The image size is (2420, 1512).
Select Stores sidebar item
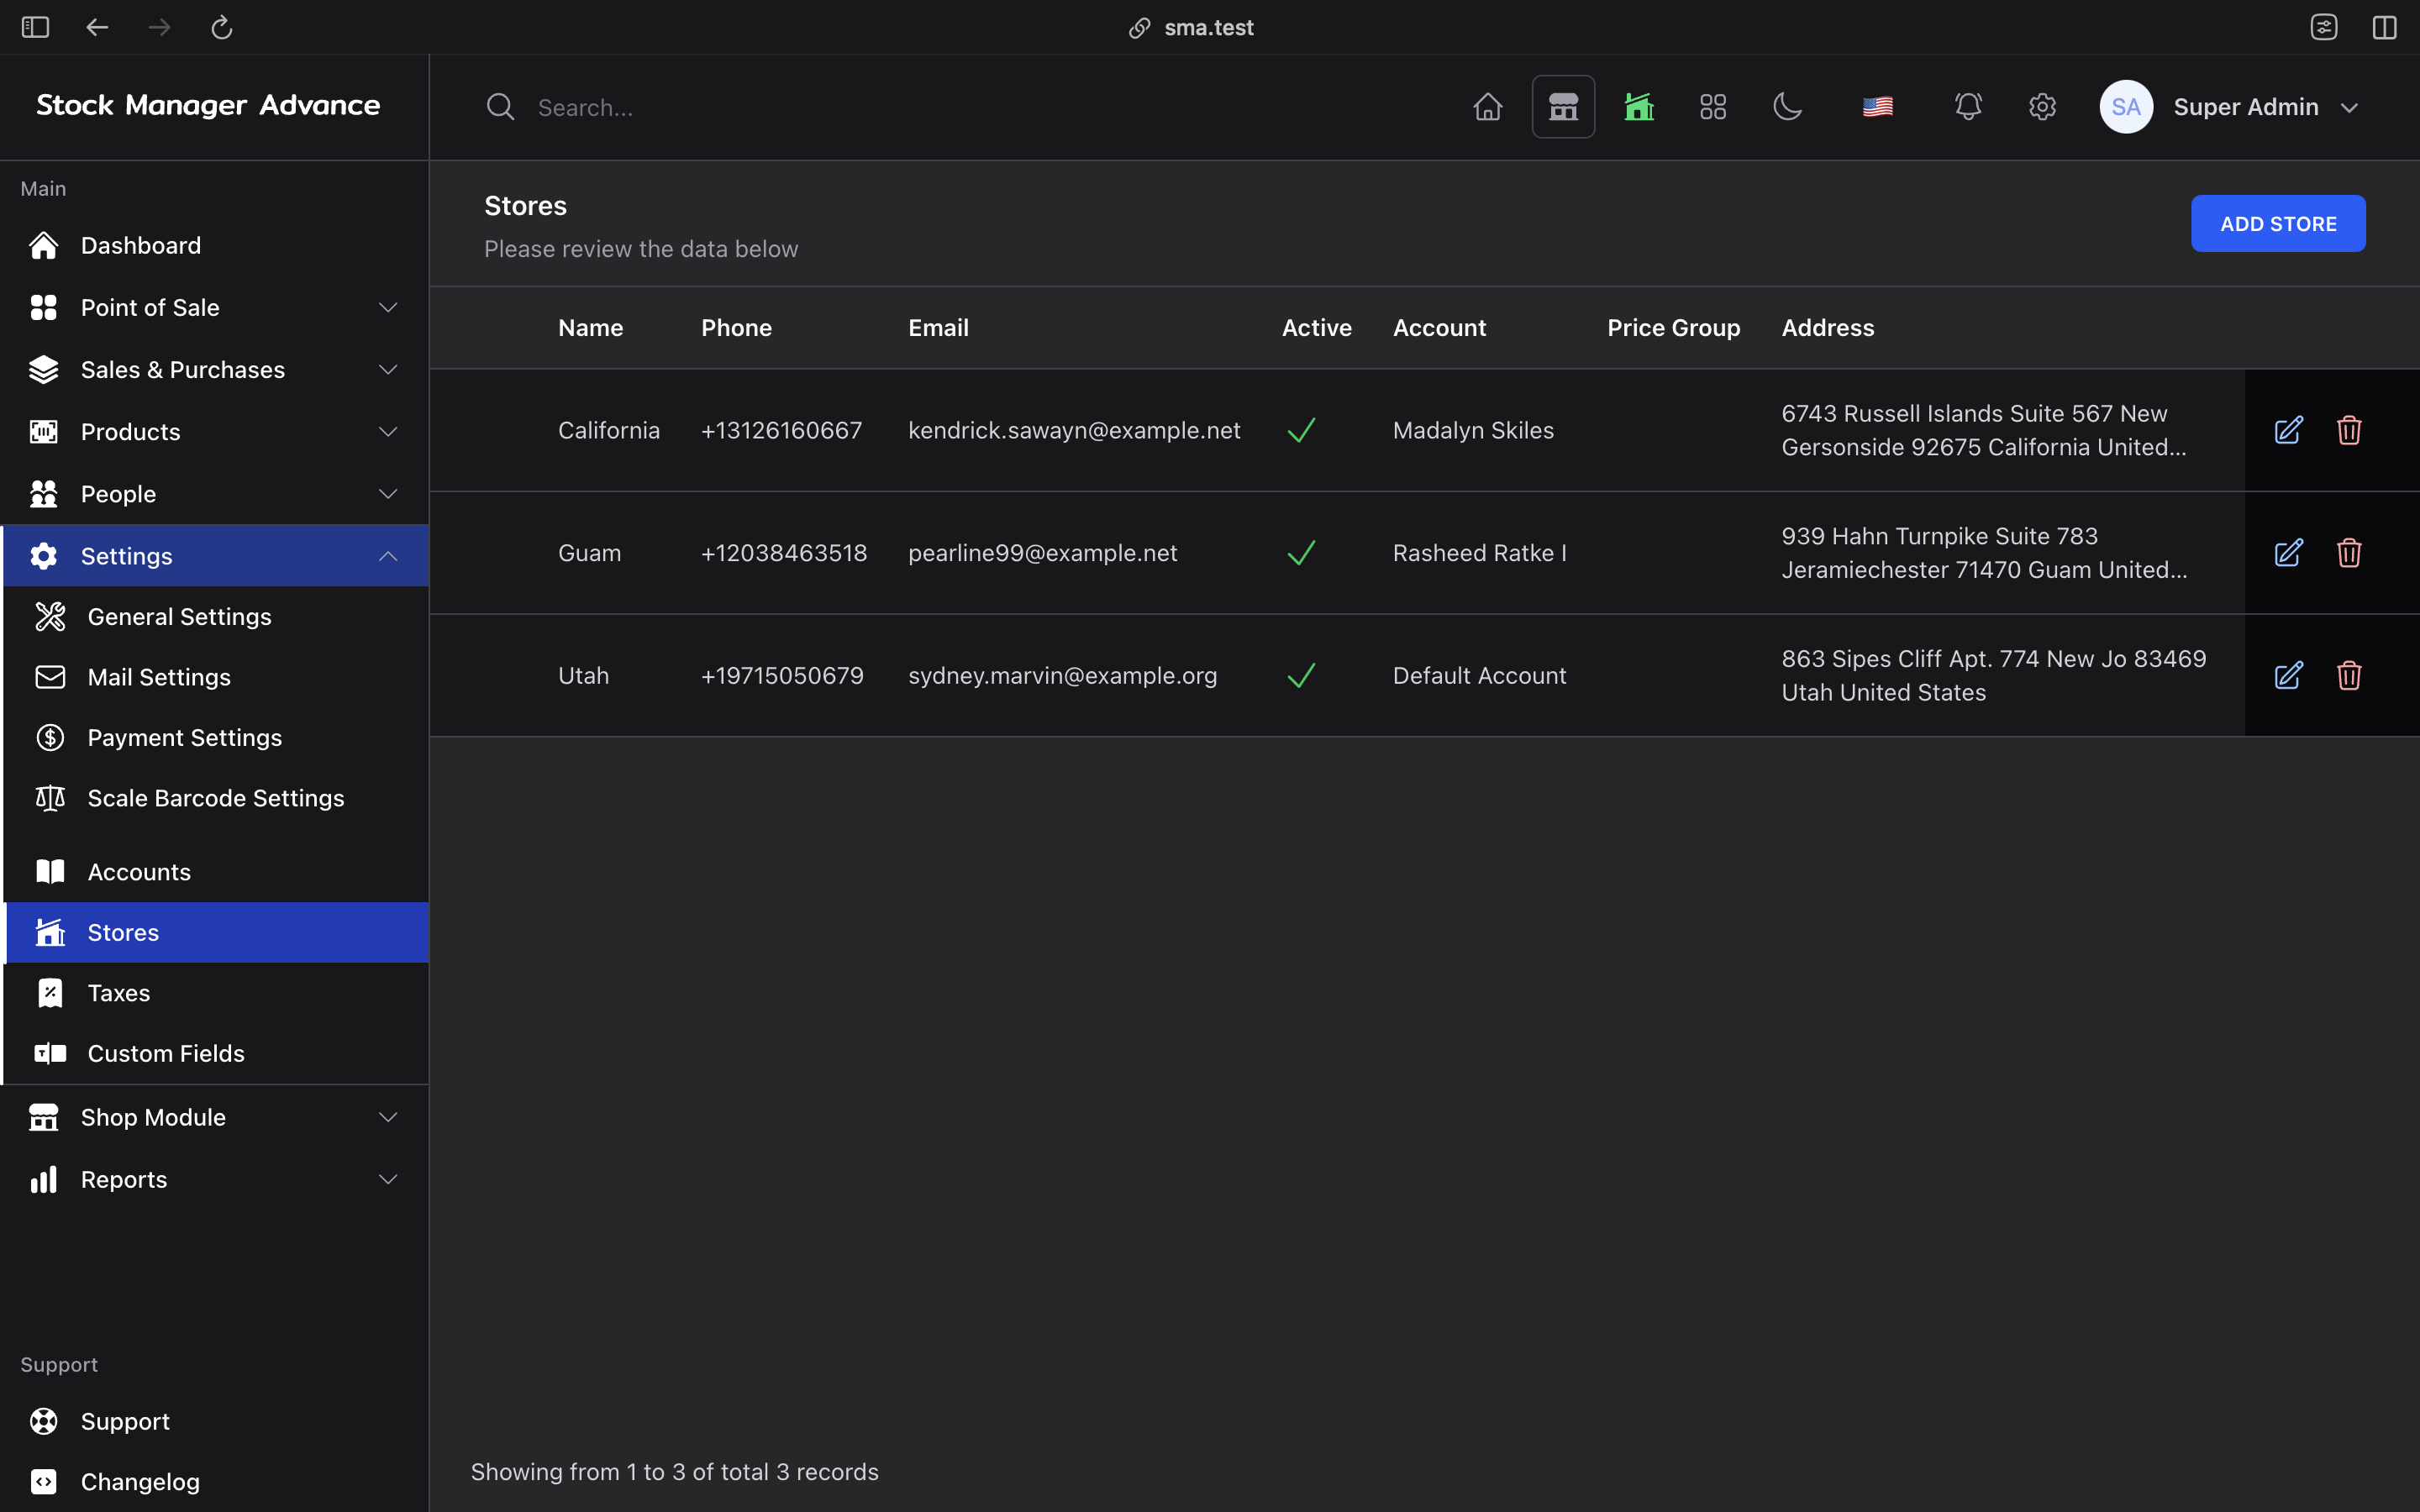(x=216, y=932)
